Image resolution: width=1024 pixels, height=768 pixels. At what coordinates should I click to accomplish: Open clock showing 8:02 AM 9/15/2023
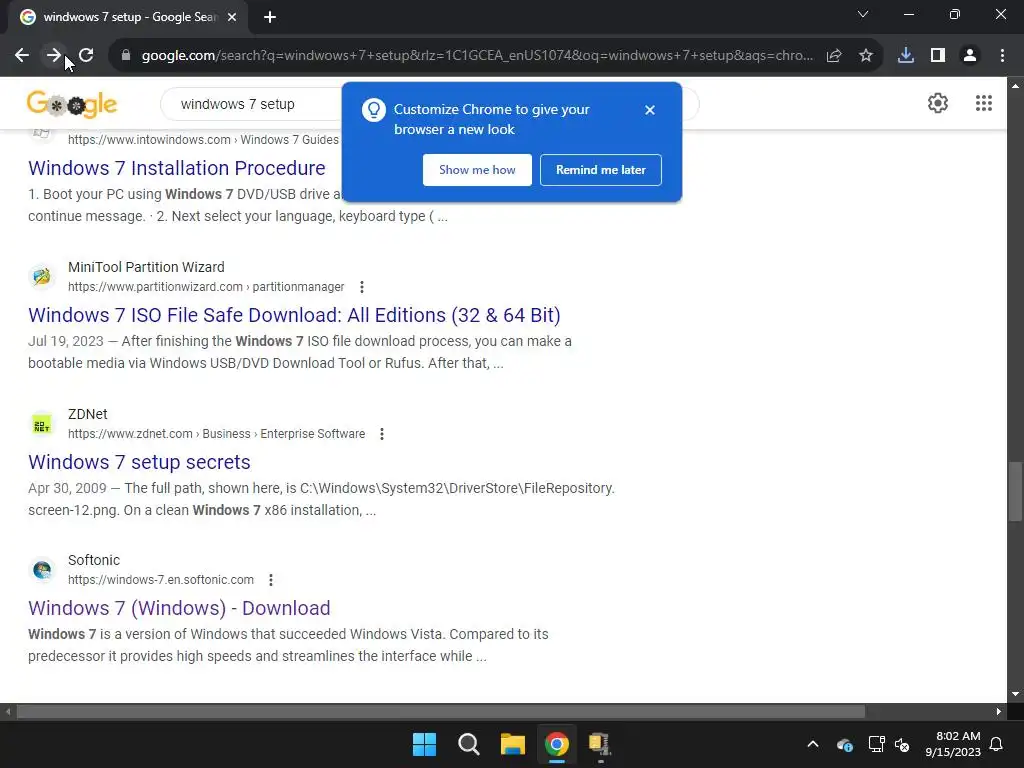click(x=953, y=744)
